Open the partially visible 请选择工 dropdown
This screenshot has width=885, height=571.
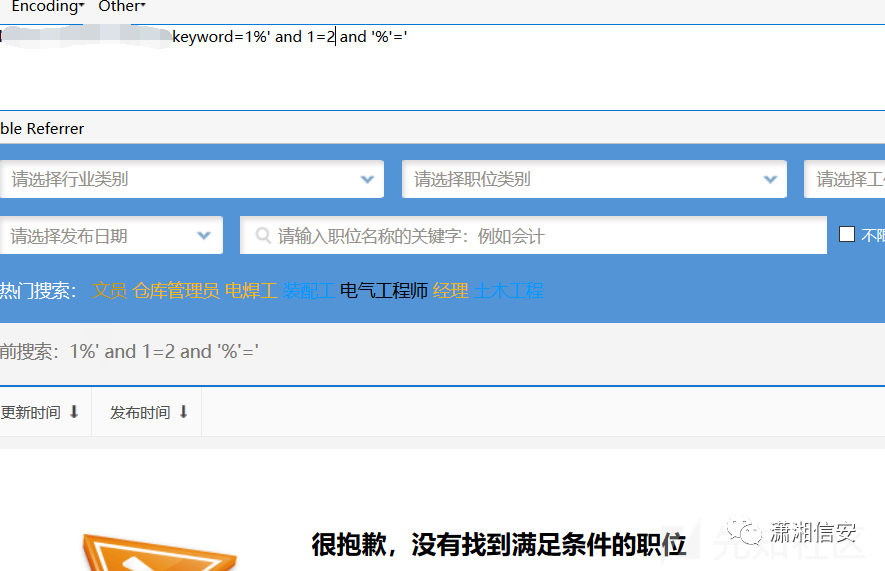click(845, 179)
